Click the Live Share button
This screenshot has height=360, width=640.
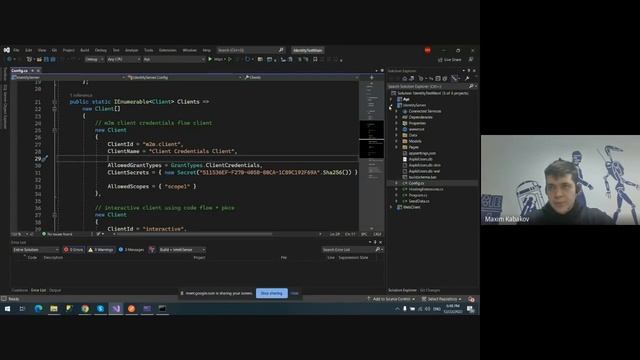point(450,60)
